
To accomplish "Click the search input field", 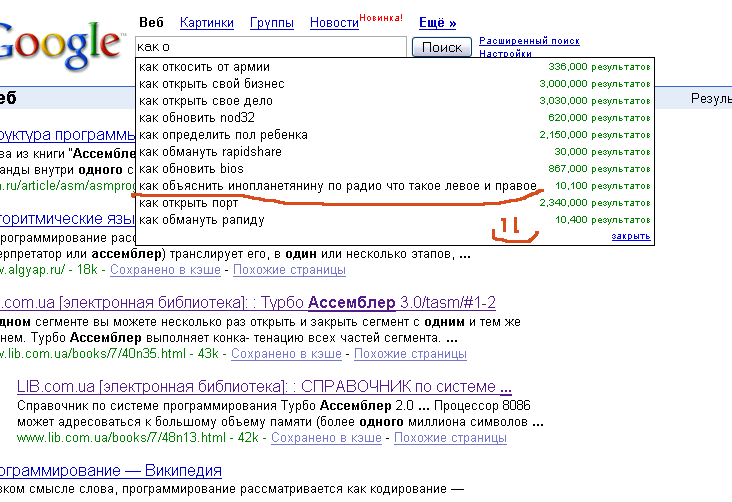I will click(271, 47).
